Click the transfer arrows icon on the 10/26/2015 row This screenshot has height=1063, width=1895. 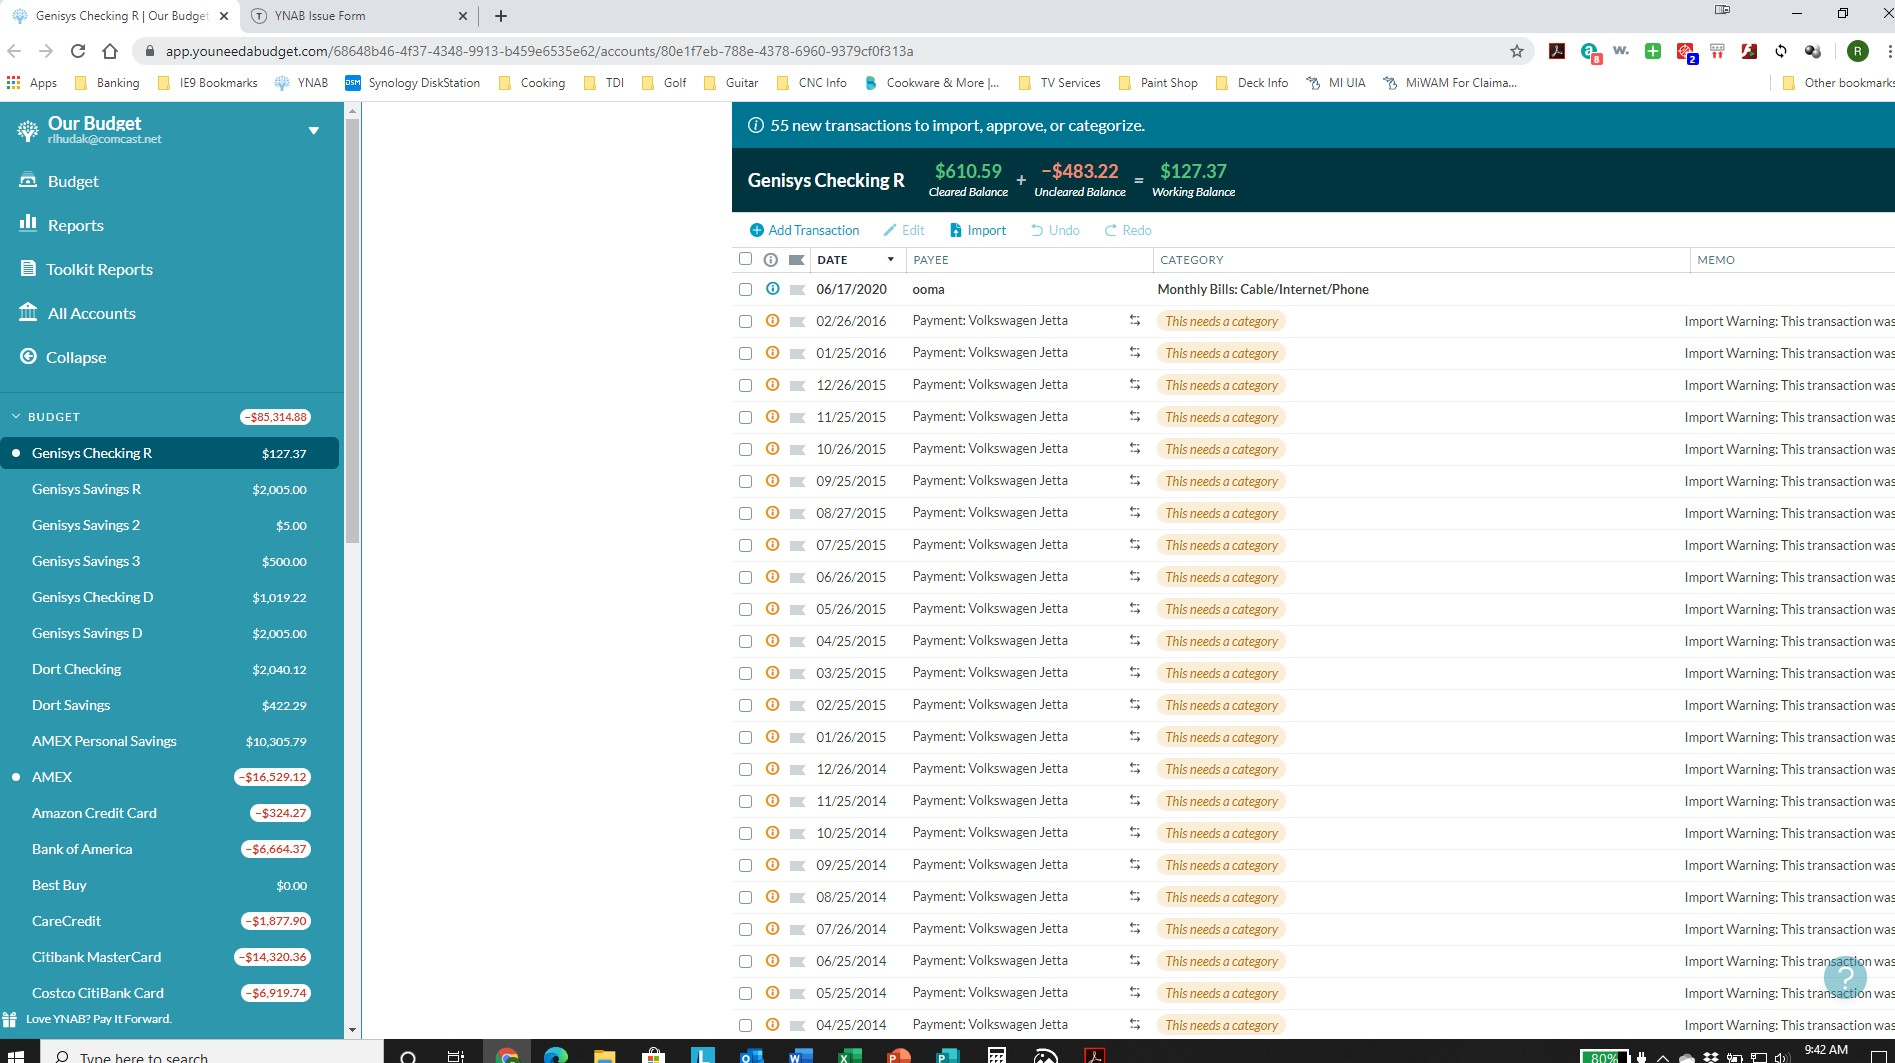(1135, 449)
